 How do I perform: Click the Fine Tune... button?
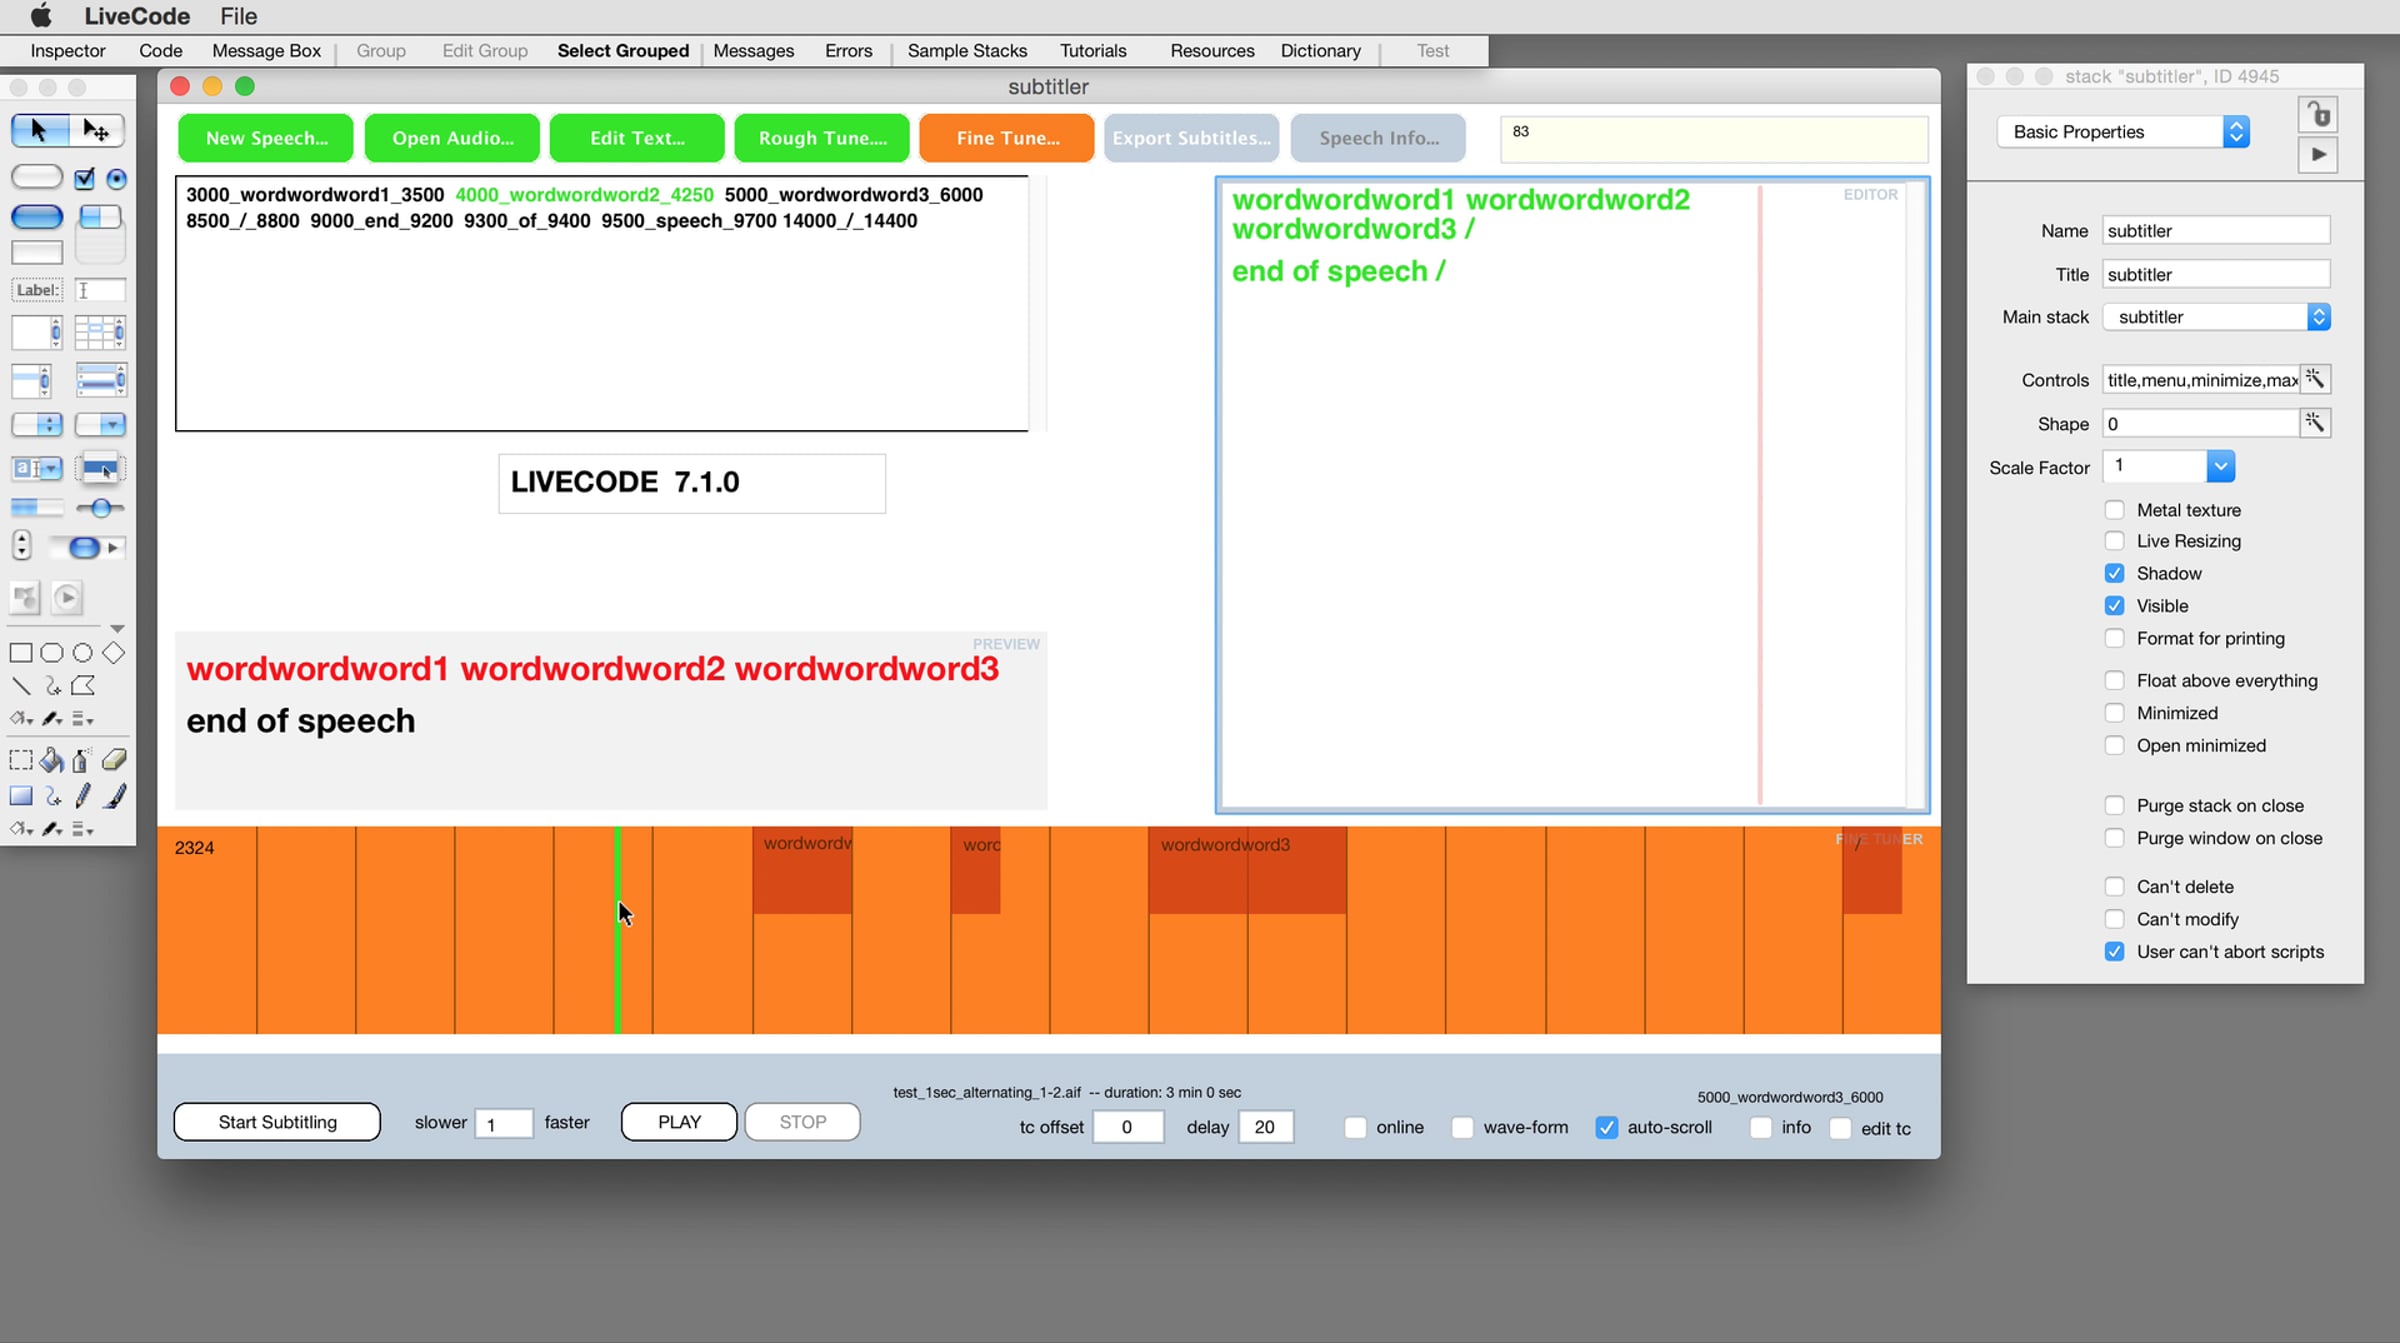click(1006, 138)
